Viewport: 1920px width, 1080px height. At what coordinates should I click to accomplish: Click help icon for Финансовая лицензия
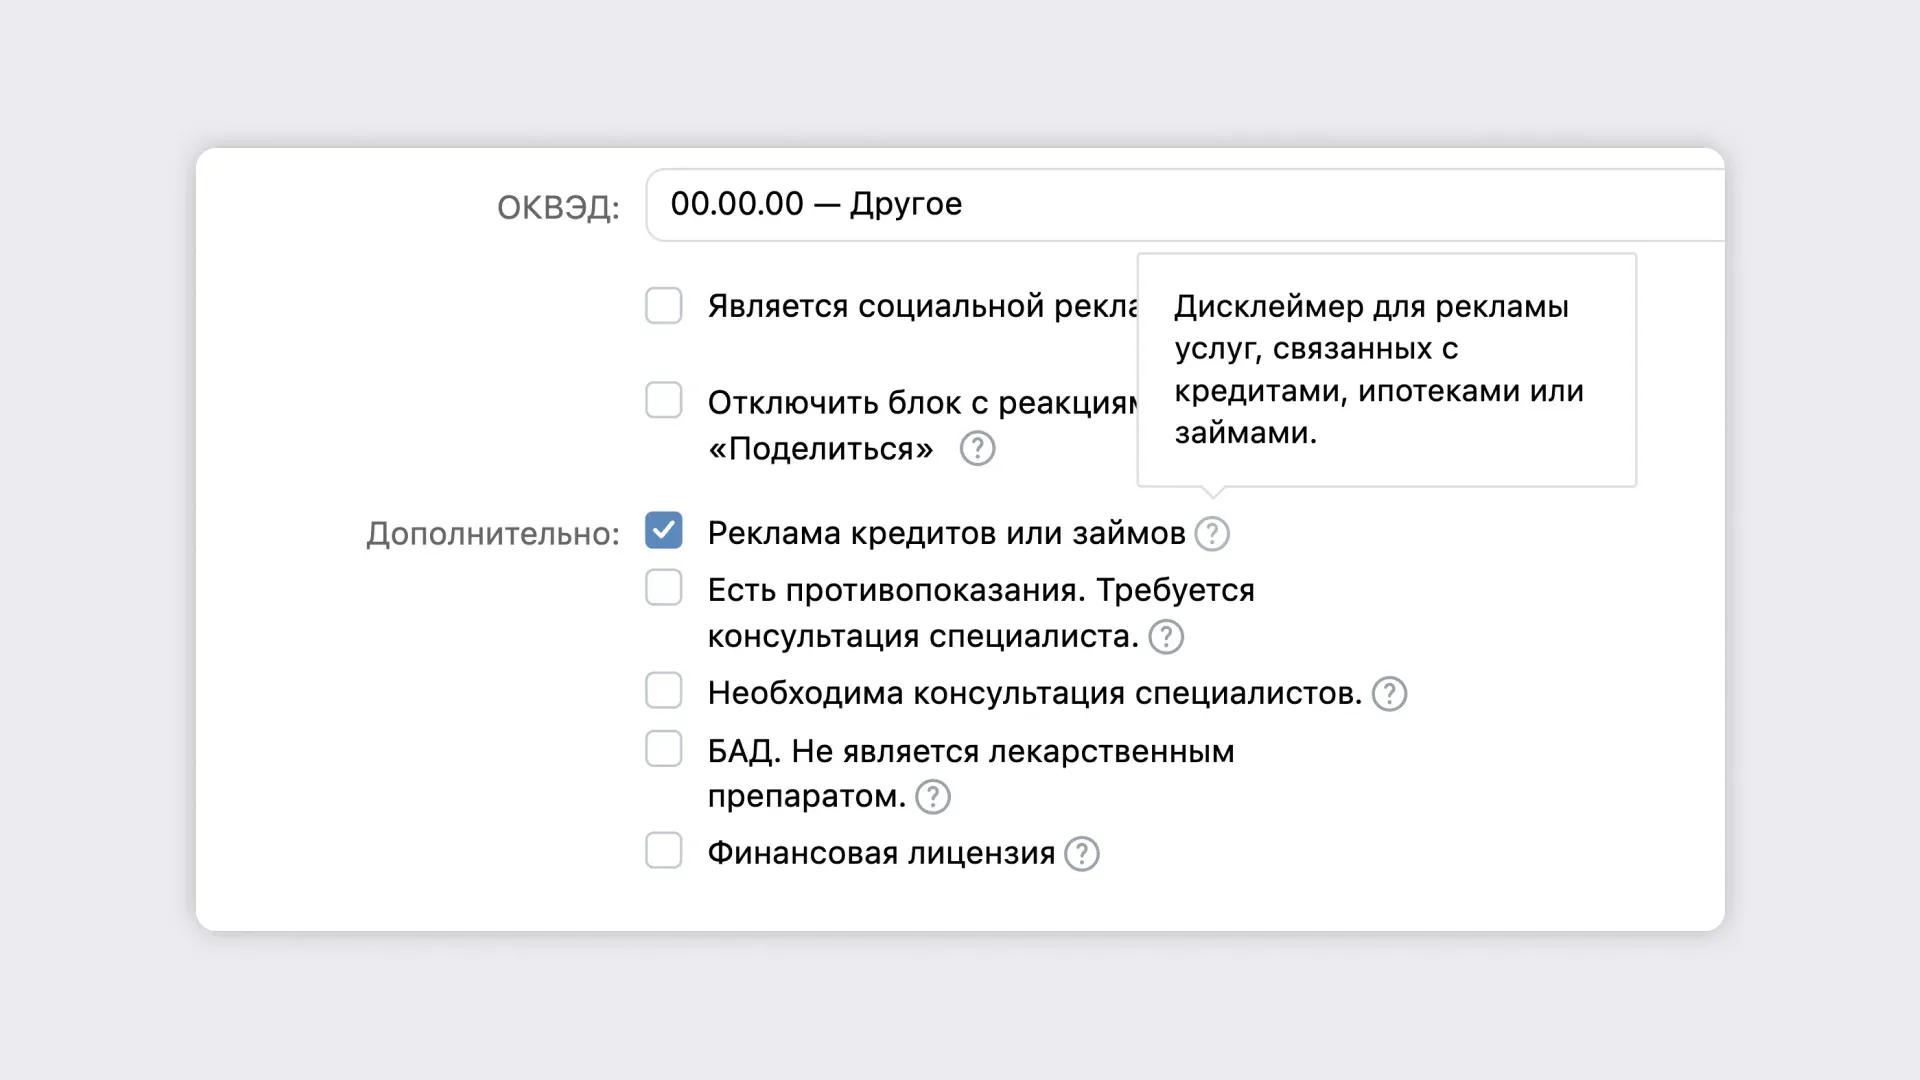(1082, 854)
